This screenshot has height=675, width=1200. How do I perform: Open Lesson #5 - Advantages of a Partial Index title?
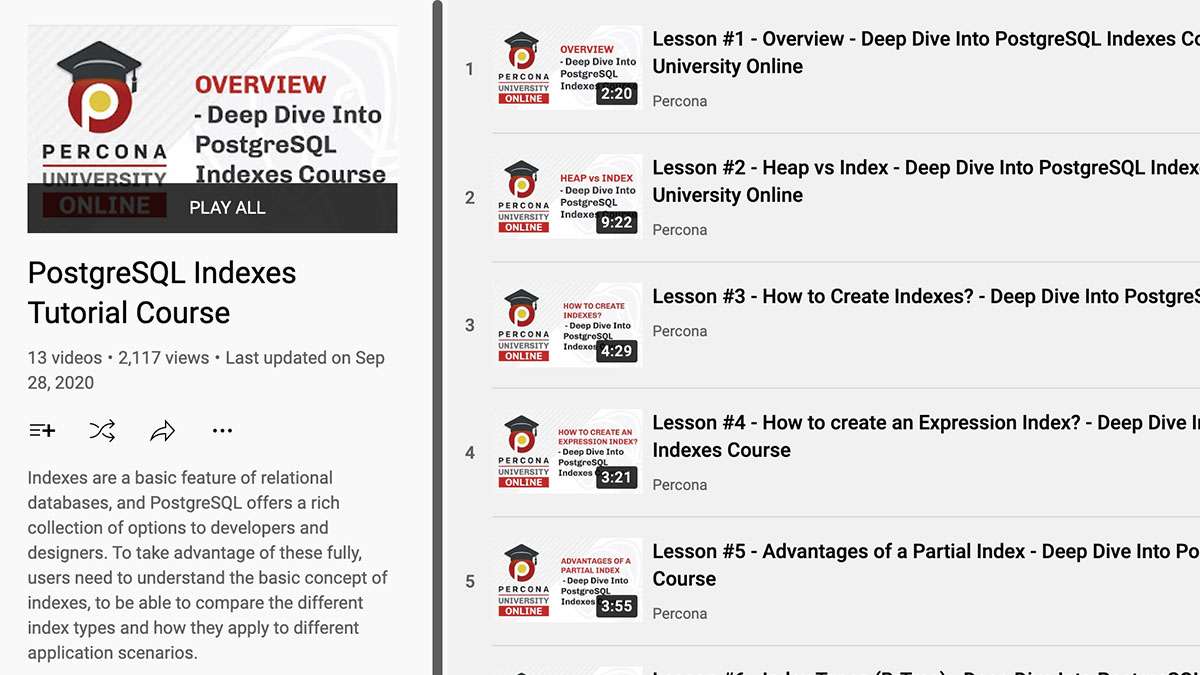pos(926,565)
